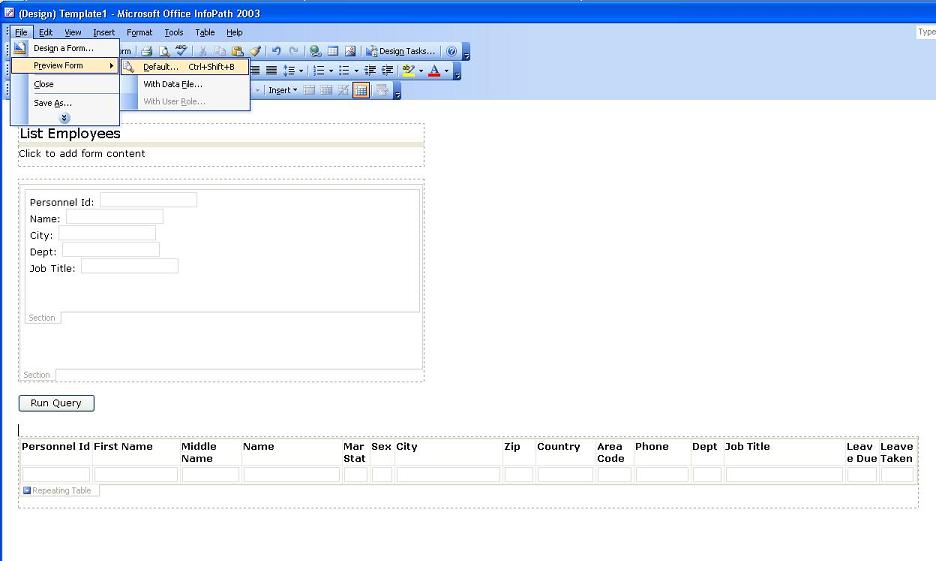The width and height of the screenshot is (936, 561).
Task: Open the Bullets dropdown arrow
Action: 356,70
